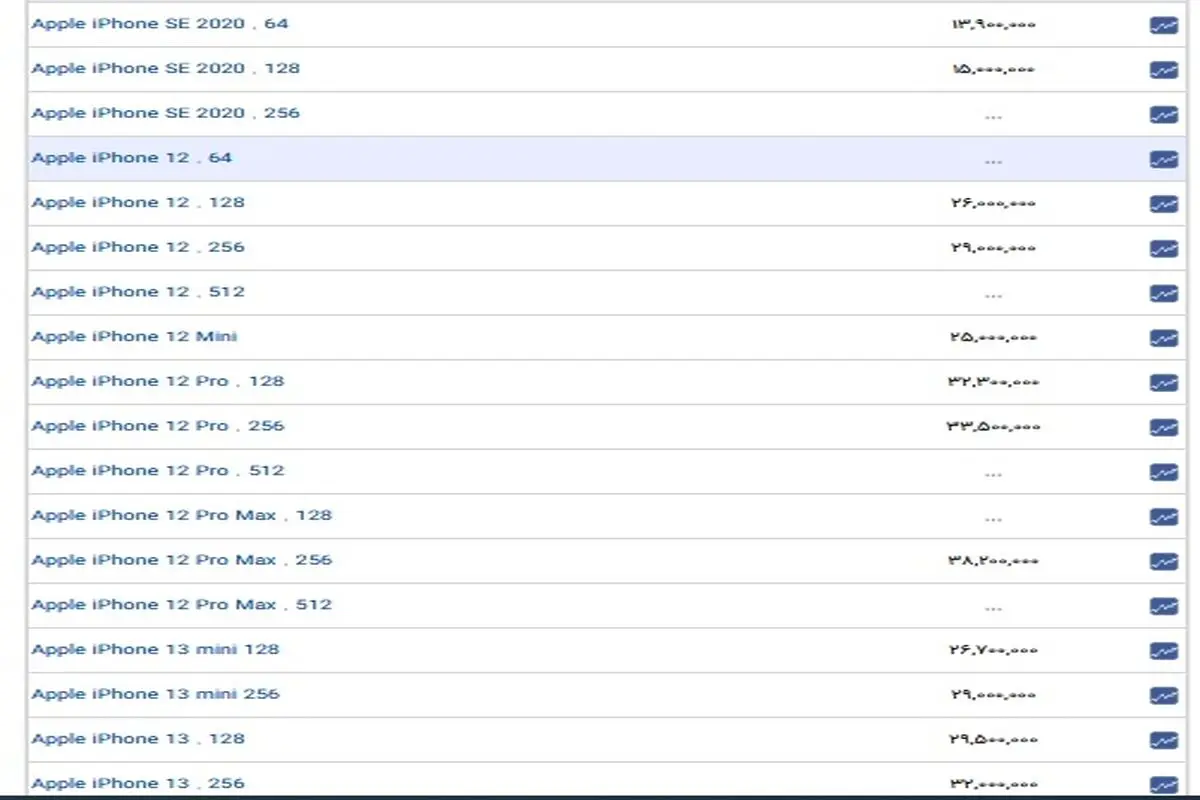Open price chart for iPhone 13 128
This screenshot has width=1200, height=800.
tap(1163, 740)
